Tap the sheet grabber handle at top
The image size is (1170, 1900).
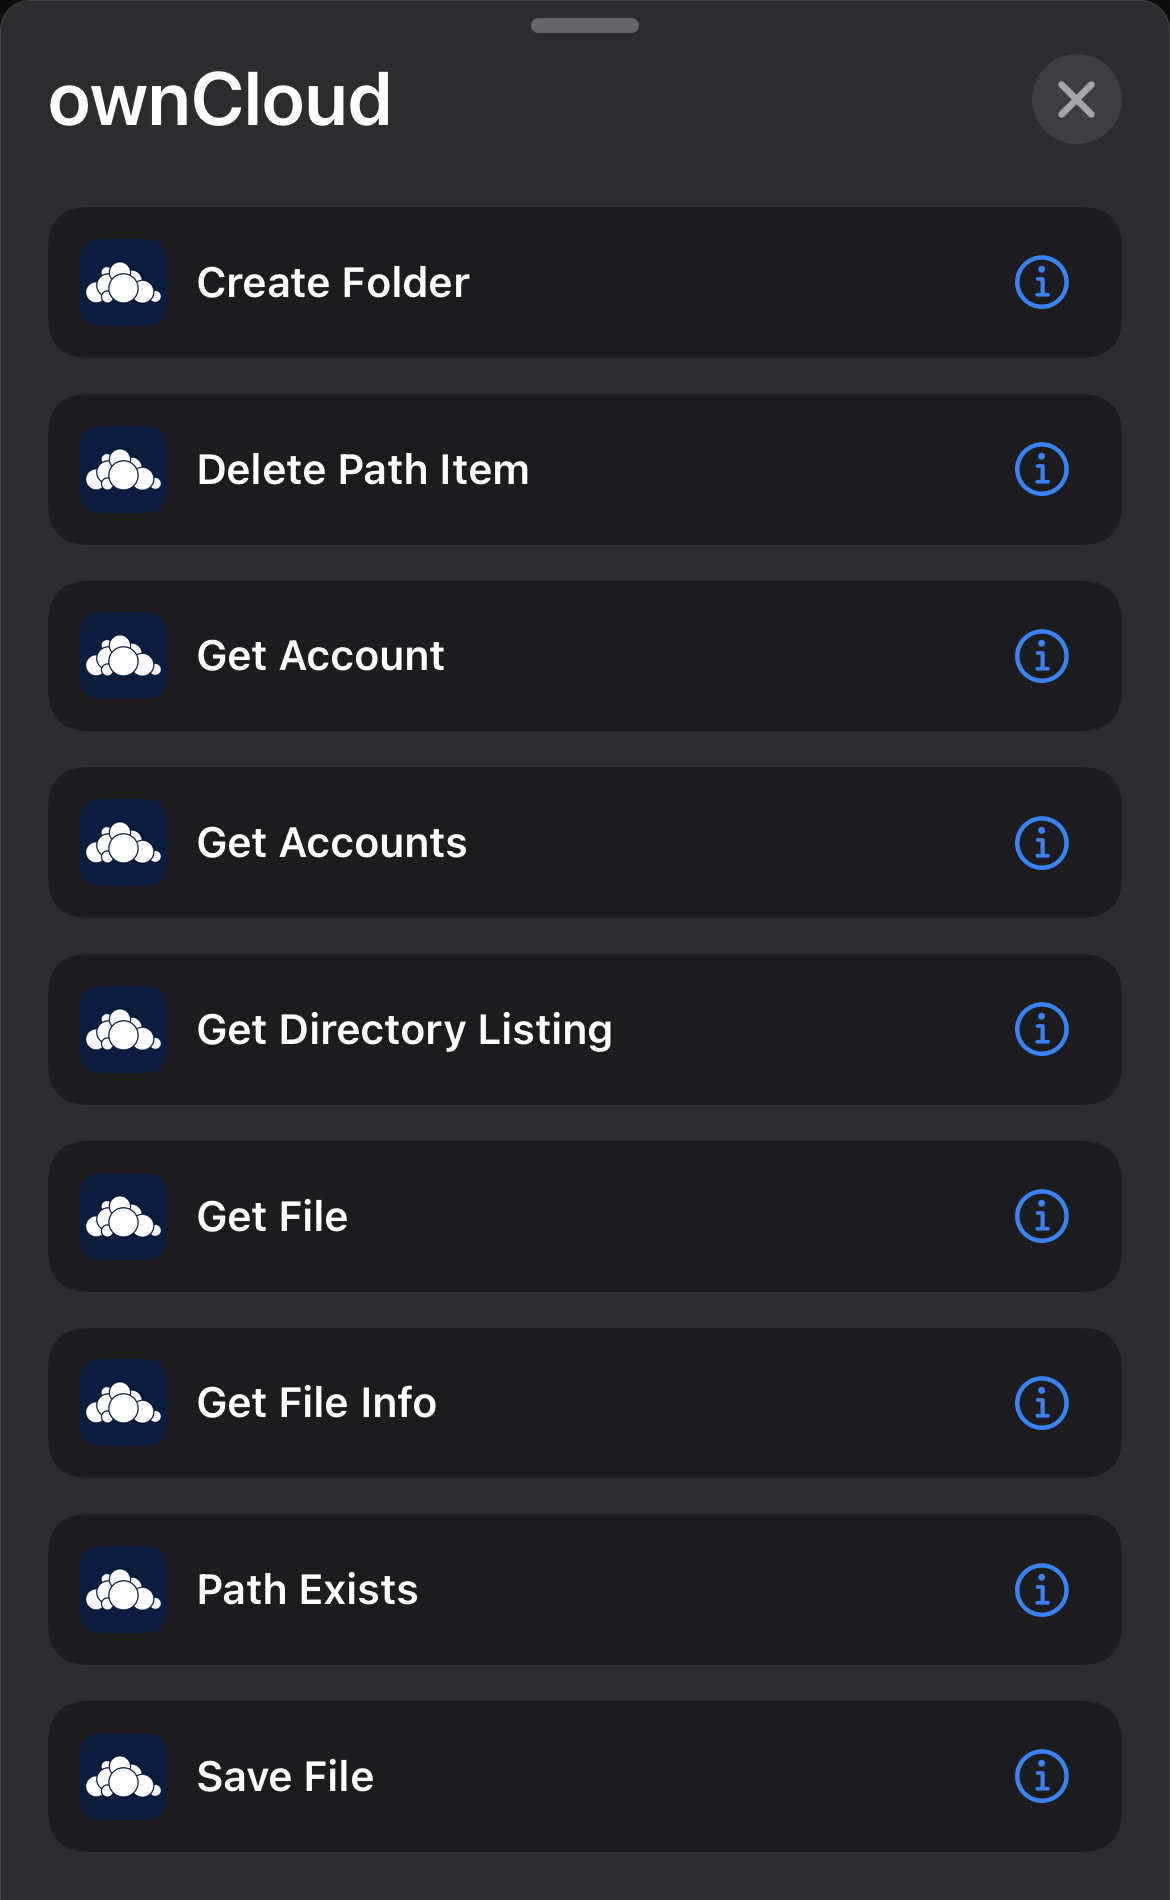[585, 26]
